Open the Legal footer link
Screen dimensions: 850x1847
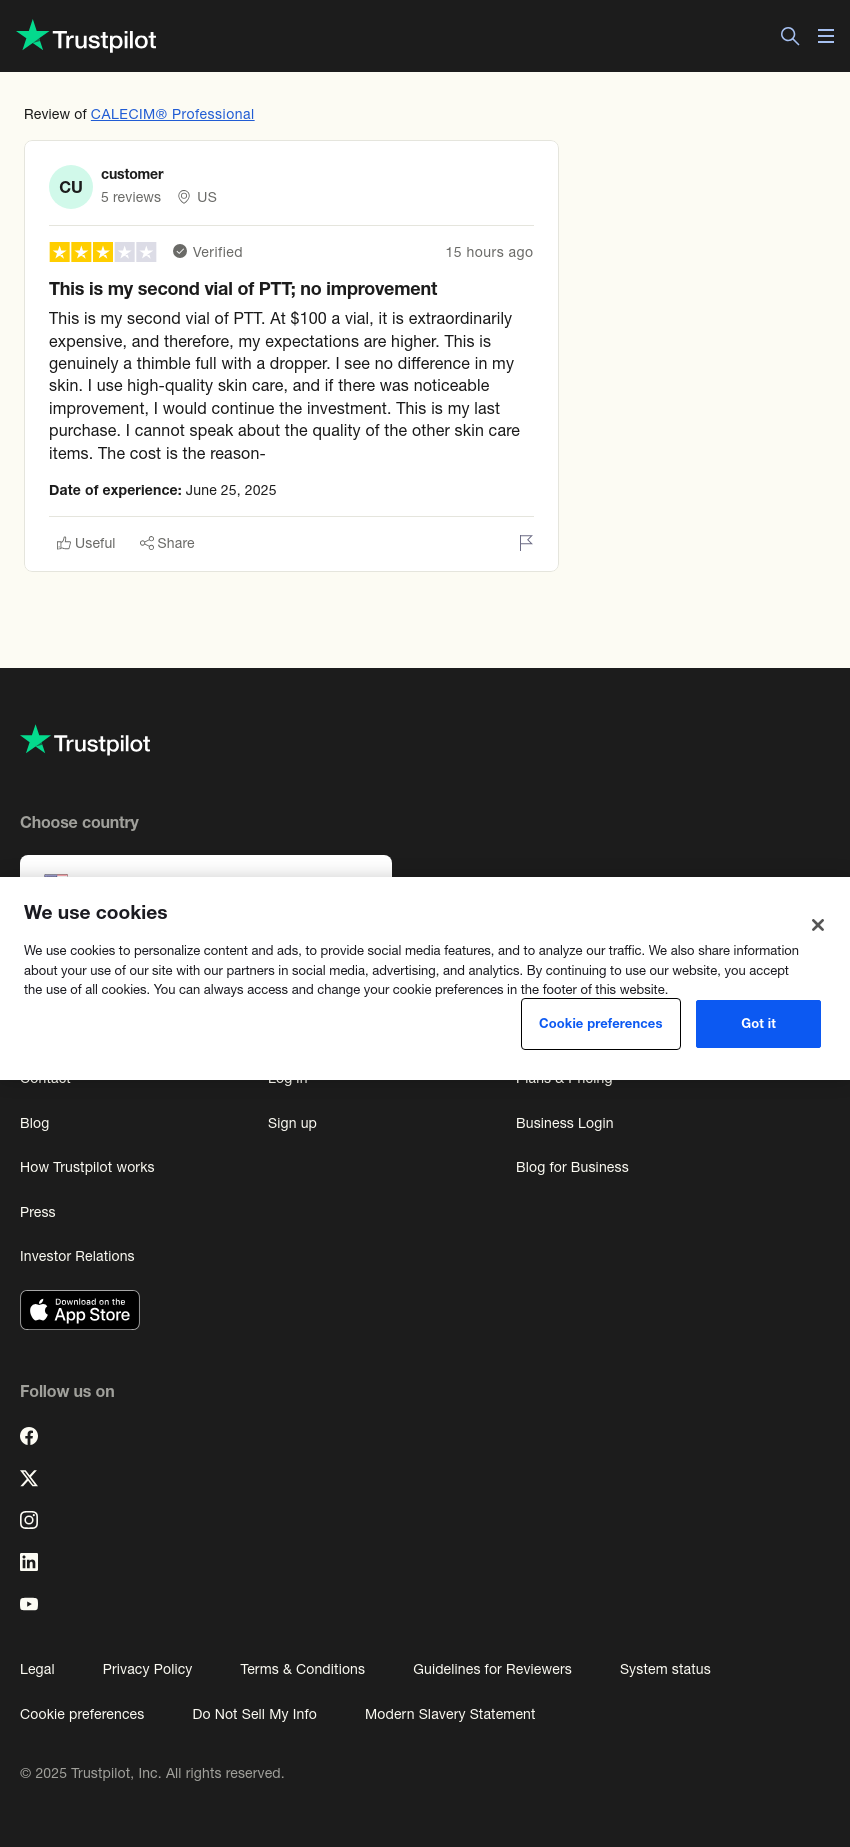pyautogui.click(x=37, y=1669)
